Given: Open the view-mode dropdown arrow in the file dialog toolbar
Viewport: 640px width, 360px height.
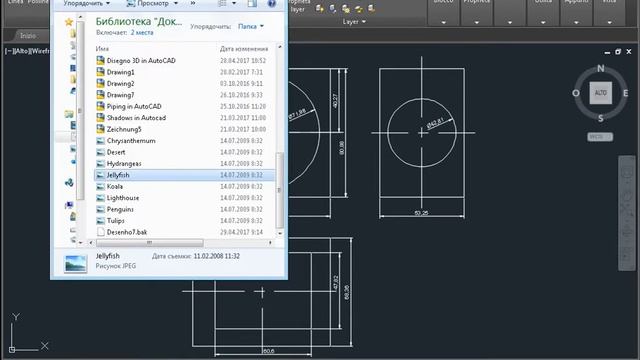Looking at the screenshot, I should 234,3.
